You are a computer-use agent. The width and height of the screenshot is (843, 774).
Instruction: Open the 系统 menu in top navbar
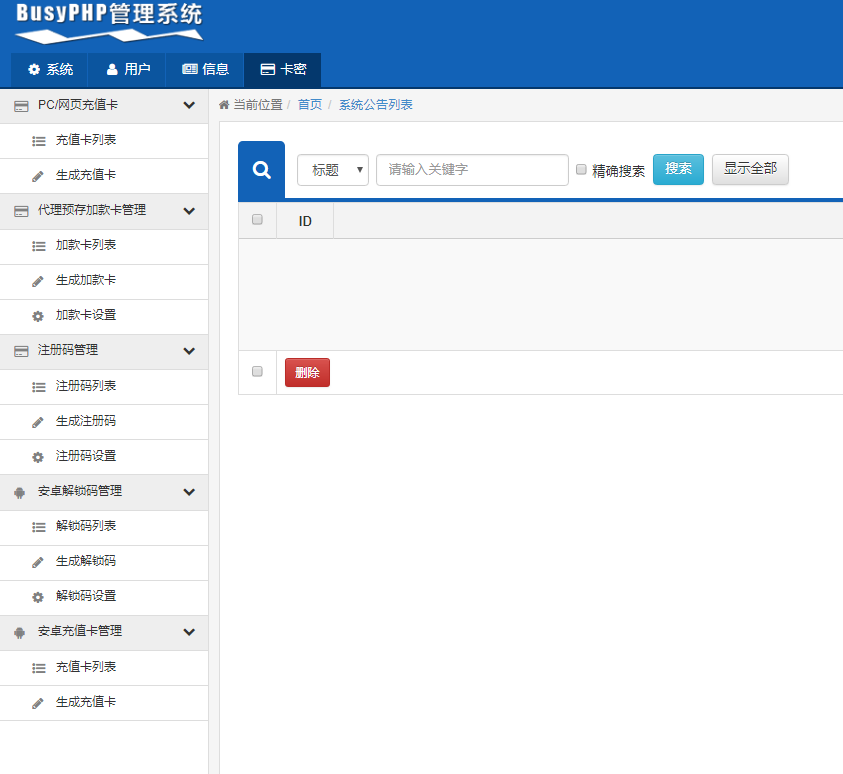[49, 70]
